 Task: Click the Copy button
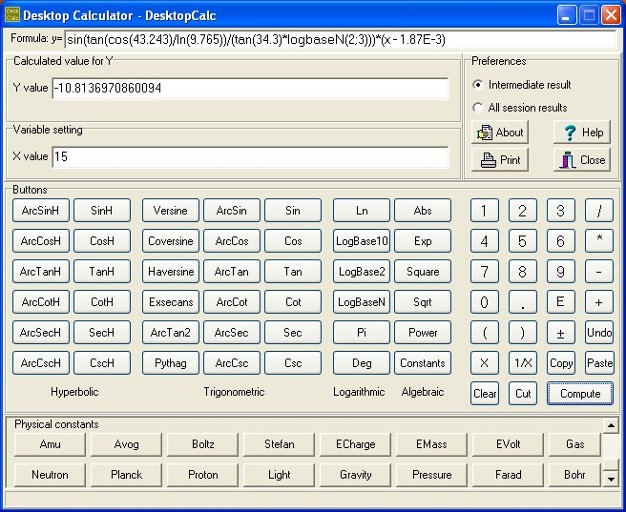561,363
